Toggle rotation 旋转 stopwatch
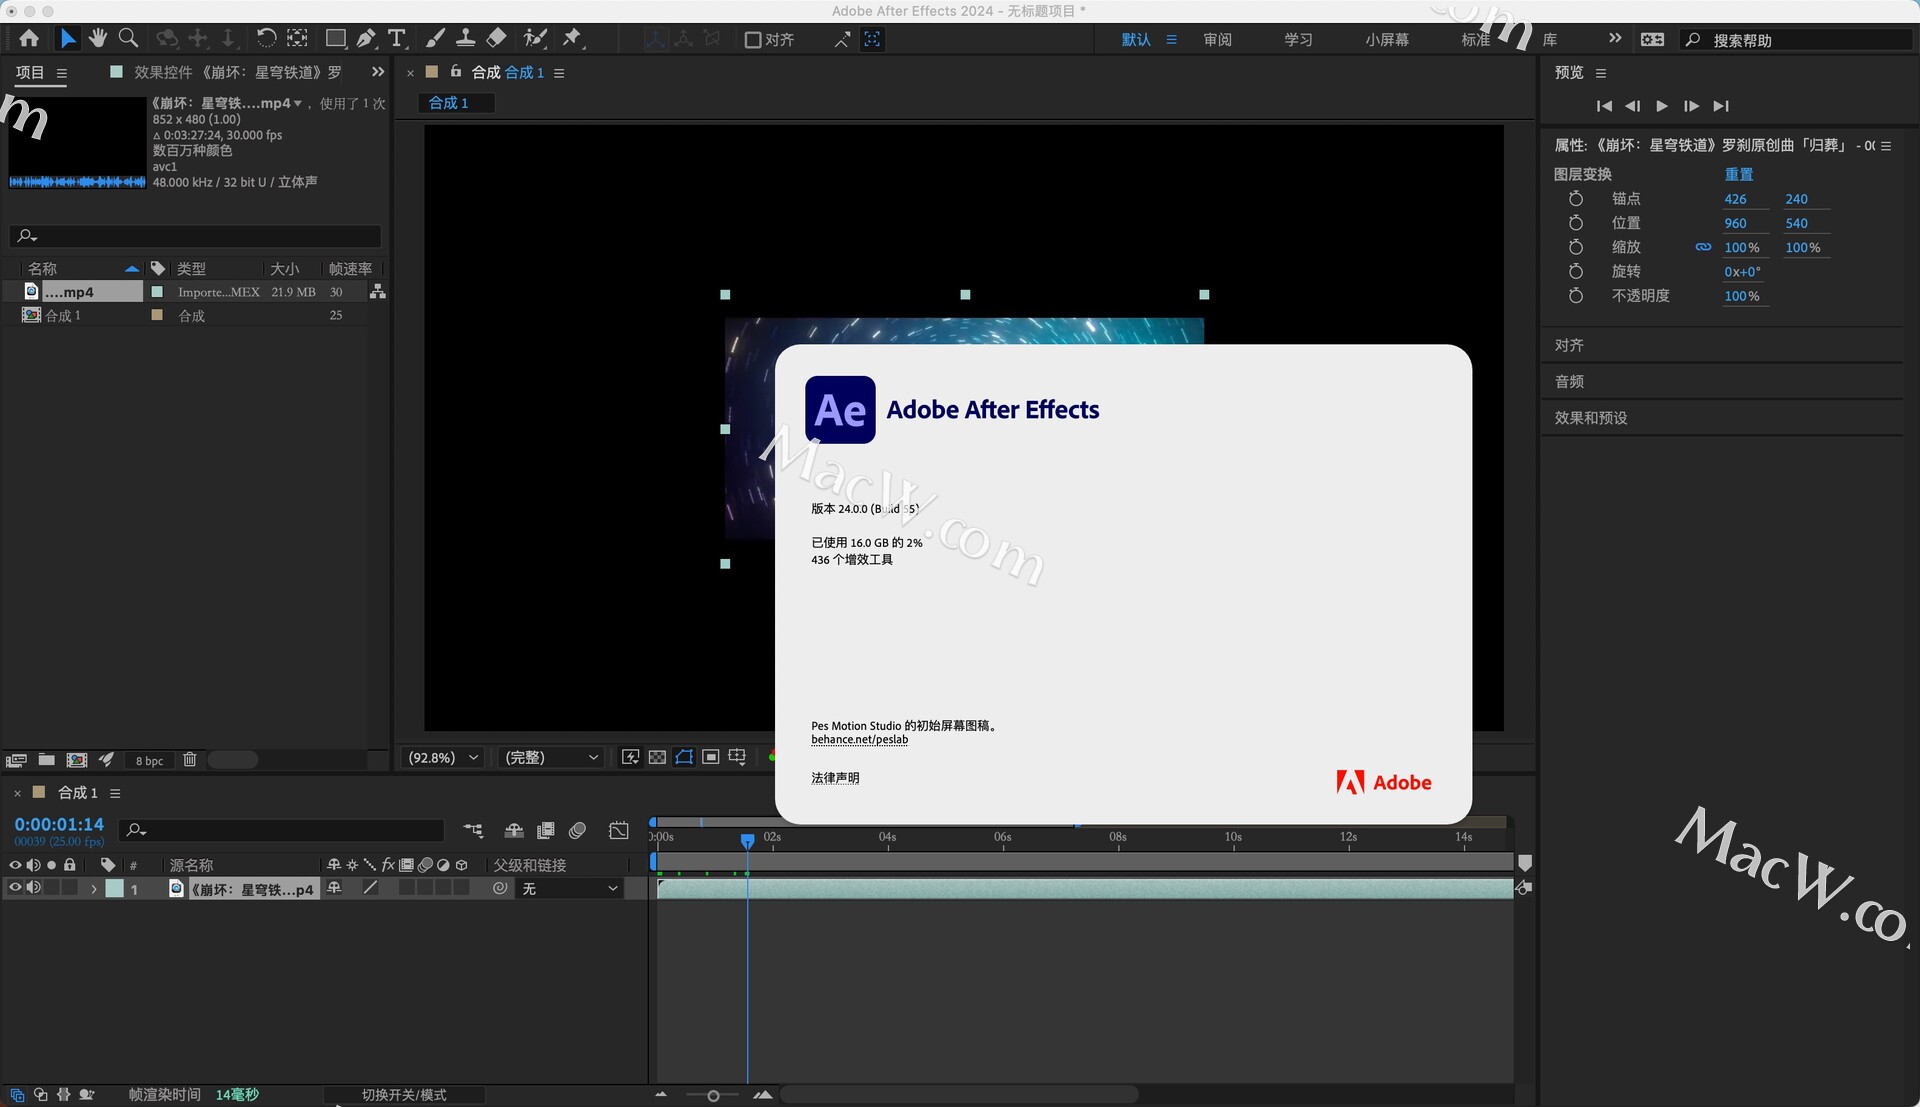Viewport: 1920px width, 1107px height. pos(1576,271)
